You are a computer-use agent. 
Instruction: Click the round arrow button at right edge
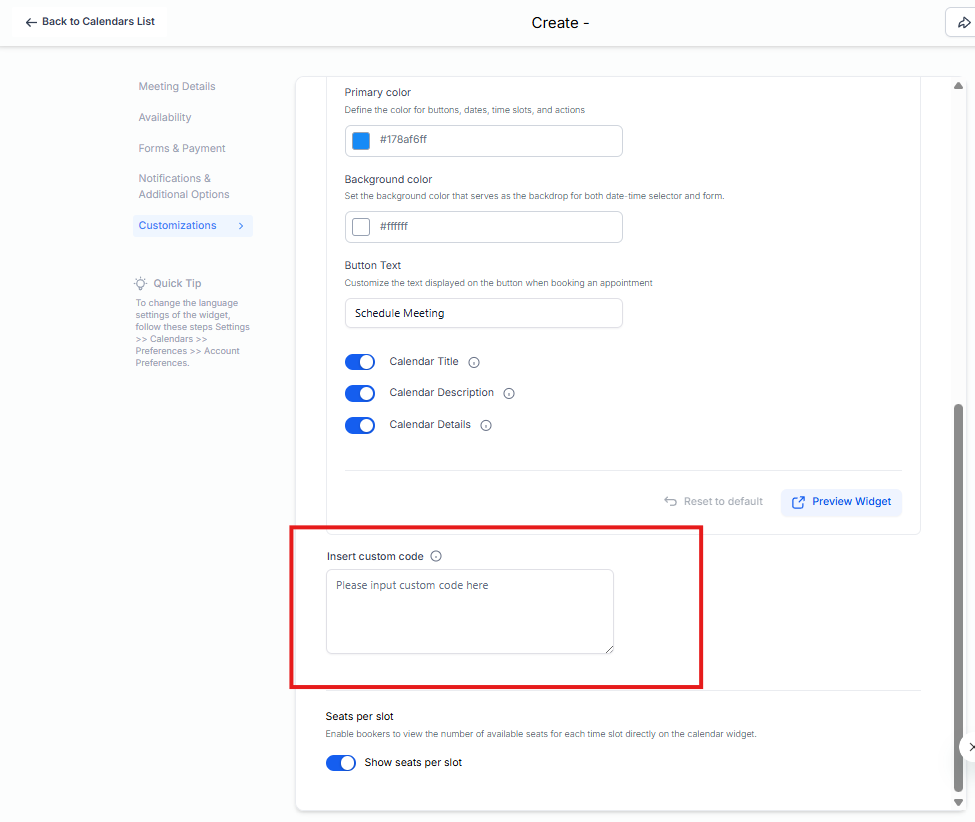(x=968, y=747)
